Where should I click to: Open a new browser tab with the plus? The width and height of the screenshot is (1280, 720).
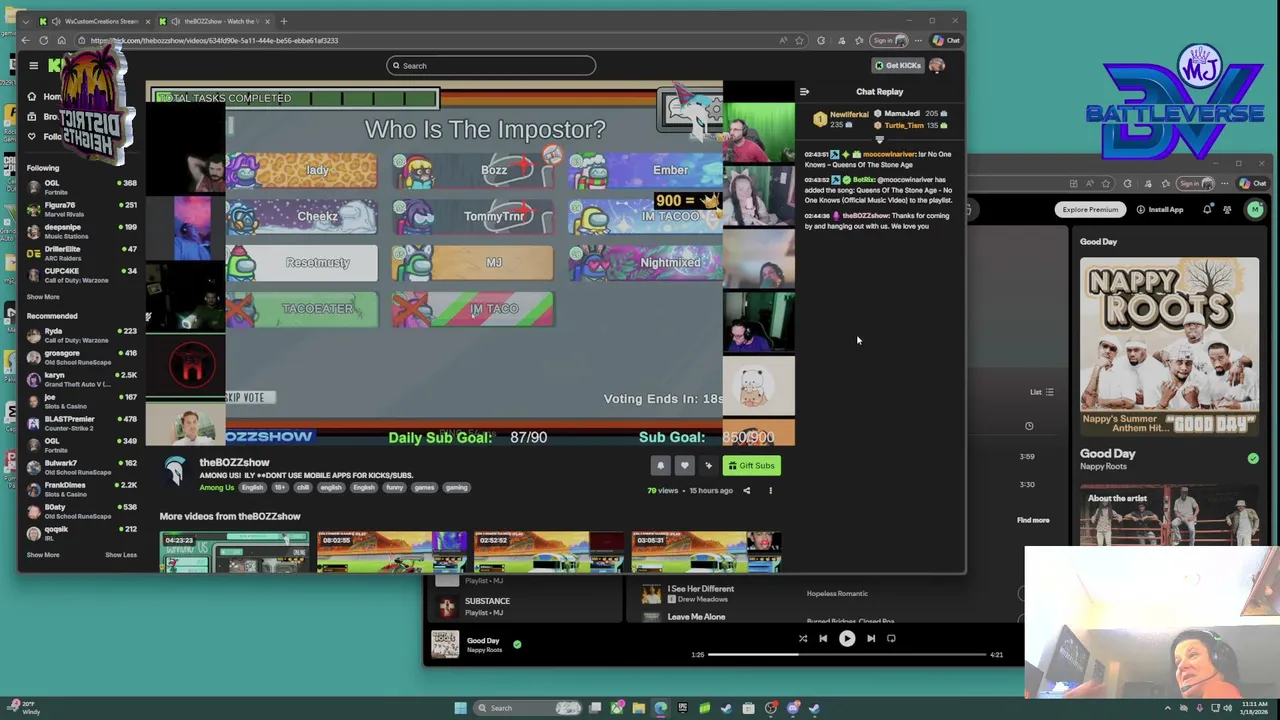284,21
